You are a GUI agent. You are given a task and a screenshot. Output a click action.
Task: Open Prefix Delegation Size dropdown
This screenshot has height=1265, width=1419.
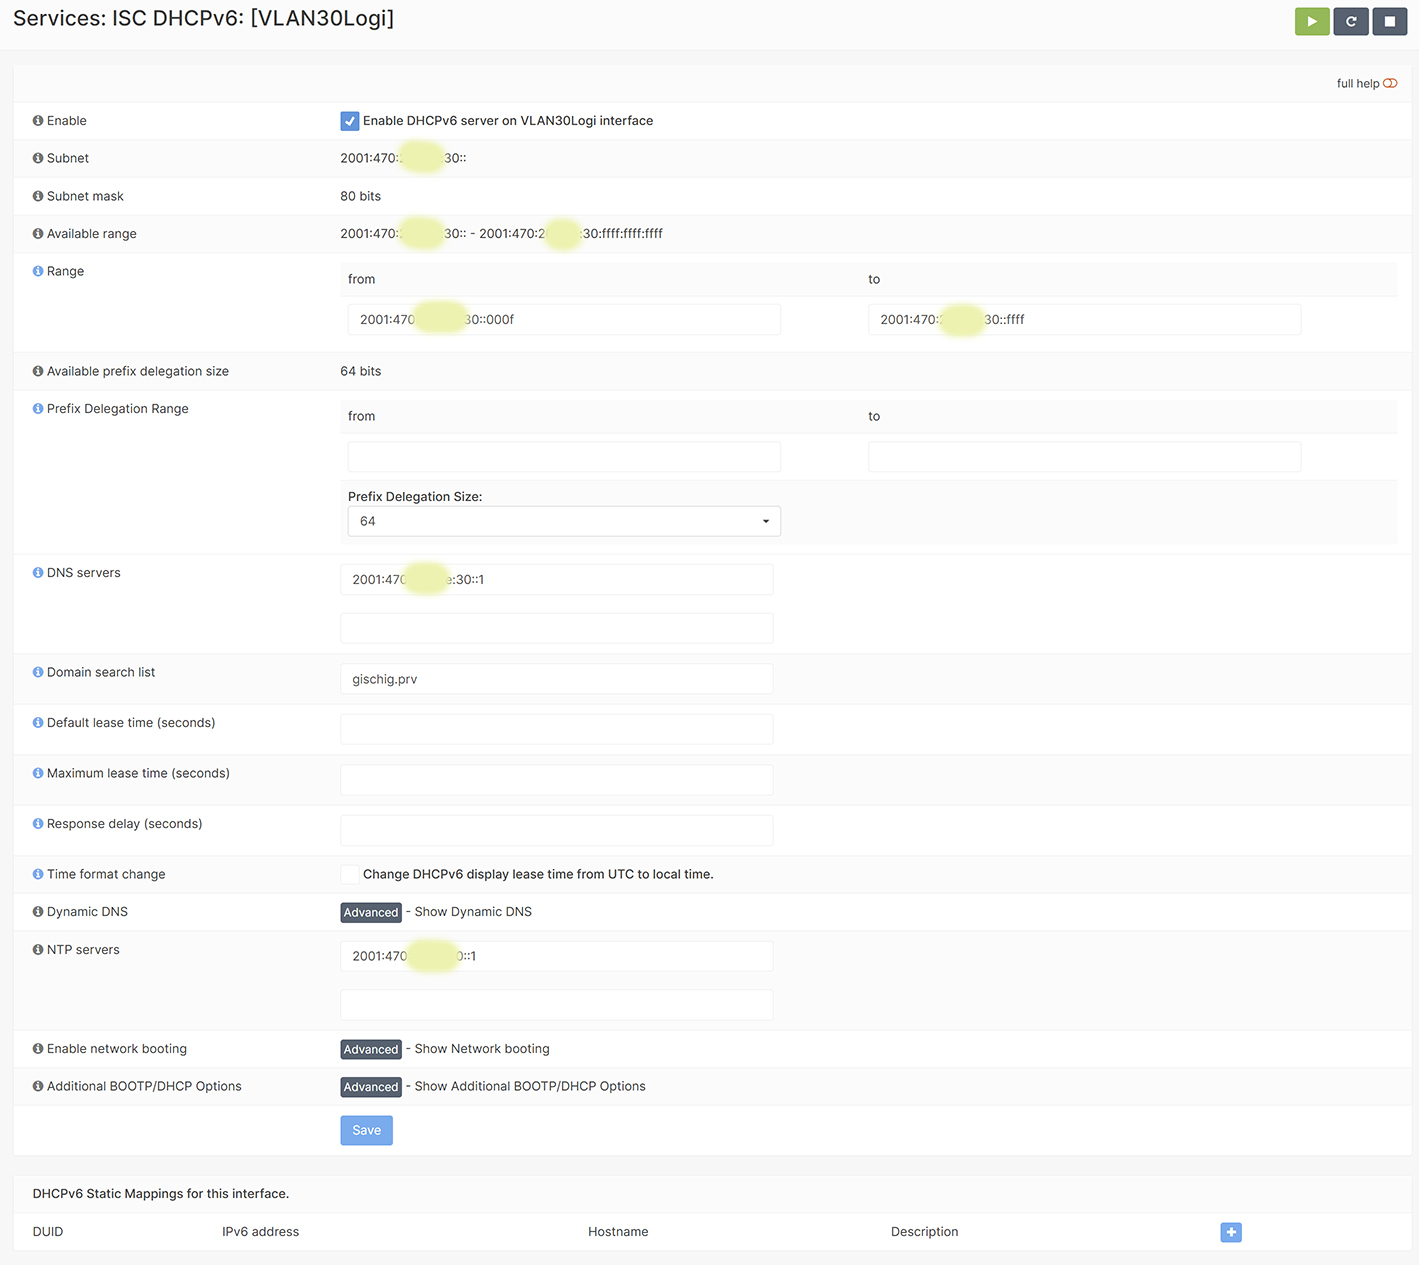tap(564, 521)
